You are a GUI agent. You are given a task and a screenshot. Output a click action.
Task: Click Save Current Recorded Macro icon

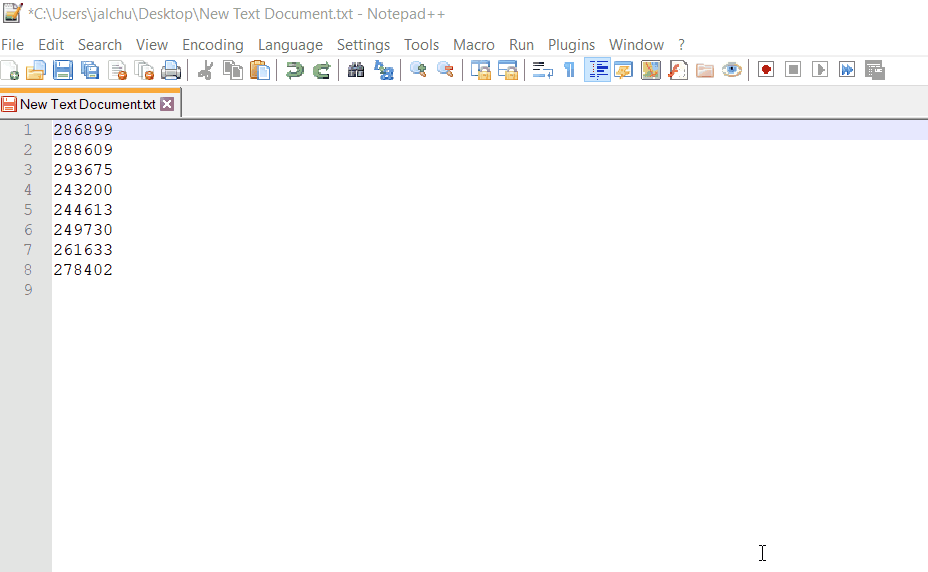click(x=874, y=70)
